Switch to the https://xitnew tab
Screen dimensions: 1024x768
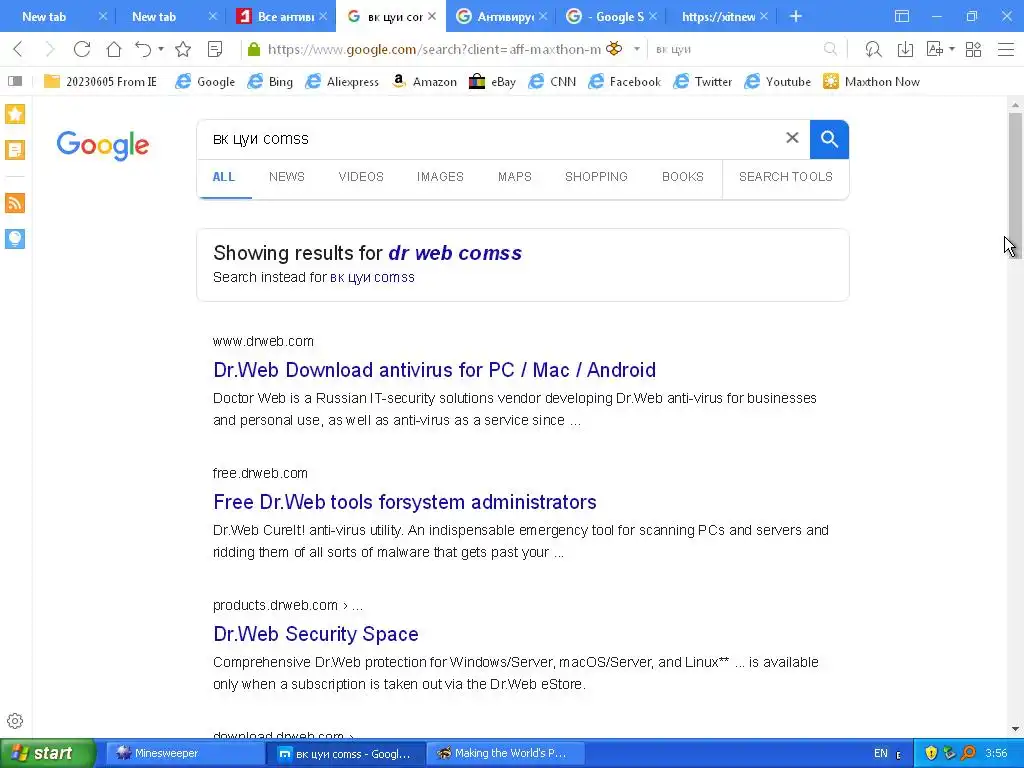coord(718,16)
